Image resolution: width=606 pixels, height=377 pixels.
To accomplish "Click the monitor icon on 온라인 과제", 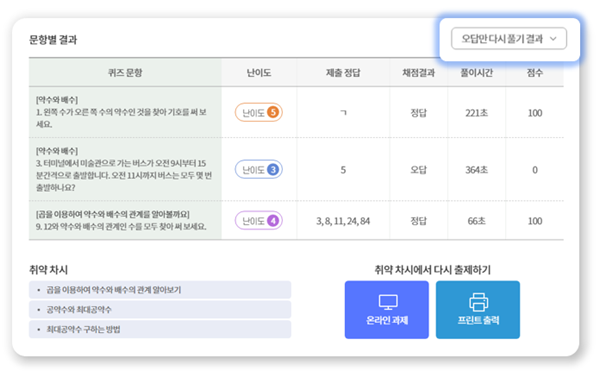I will 388,302.
